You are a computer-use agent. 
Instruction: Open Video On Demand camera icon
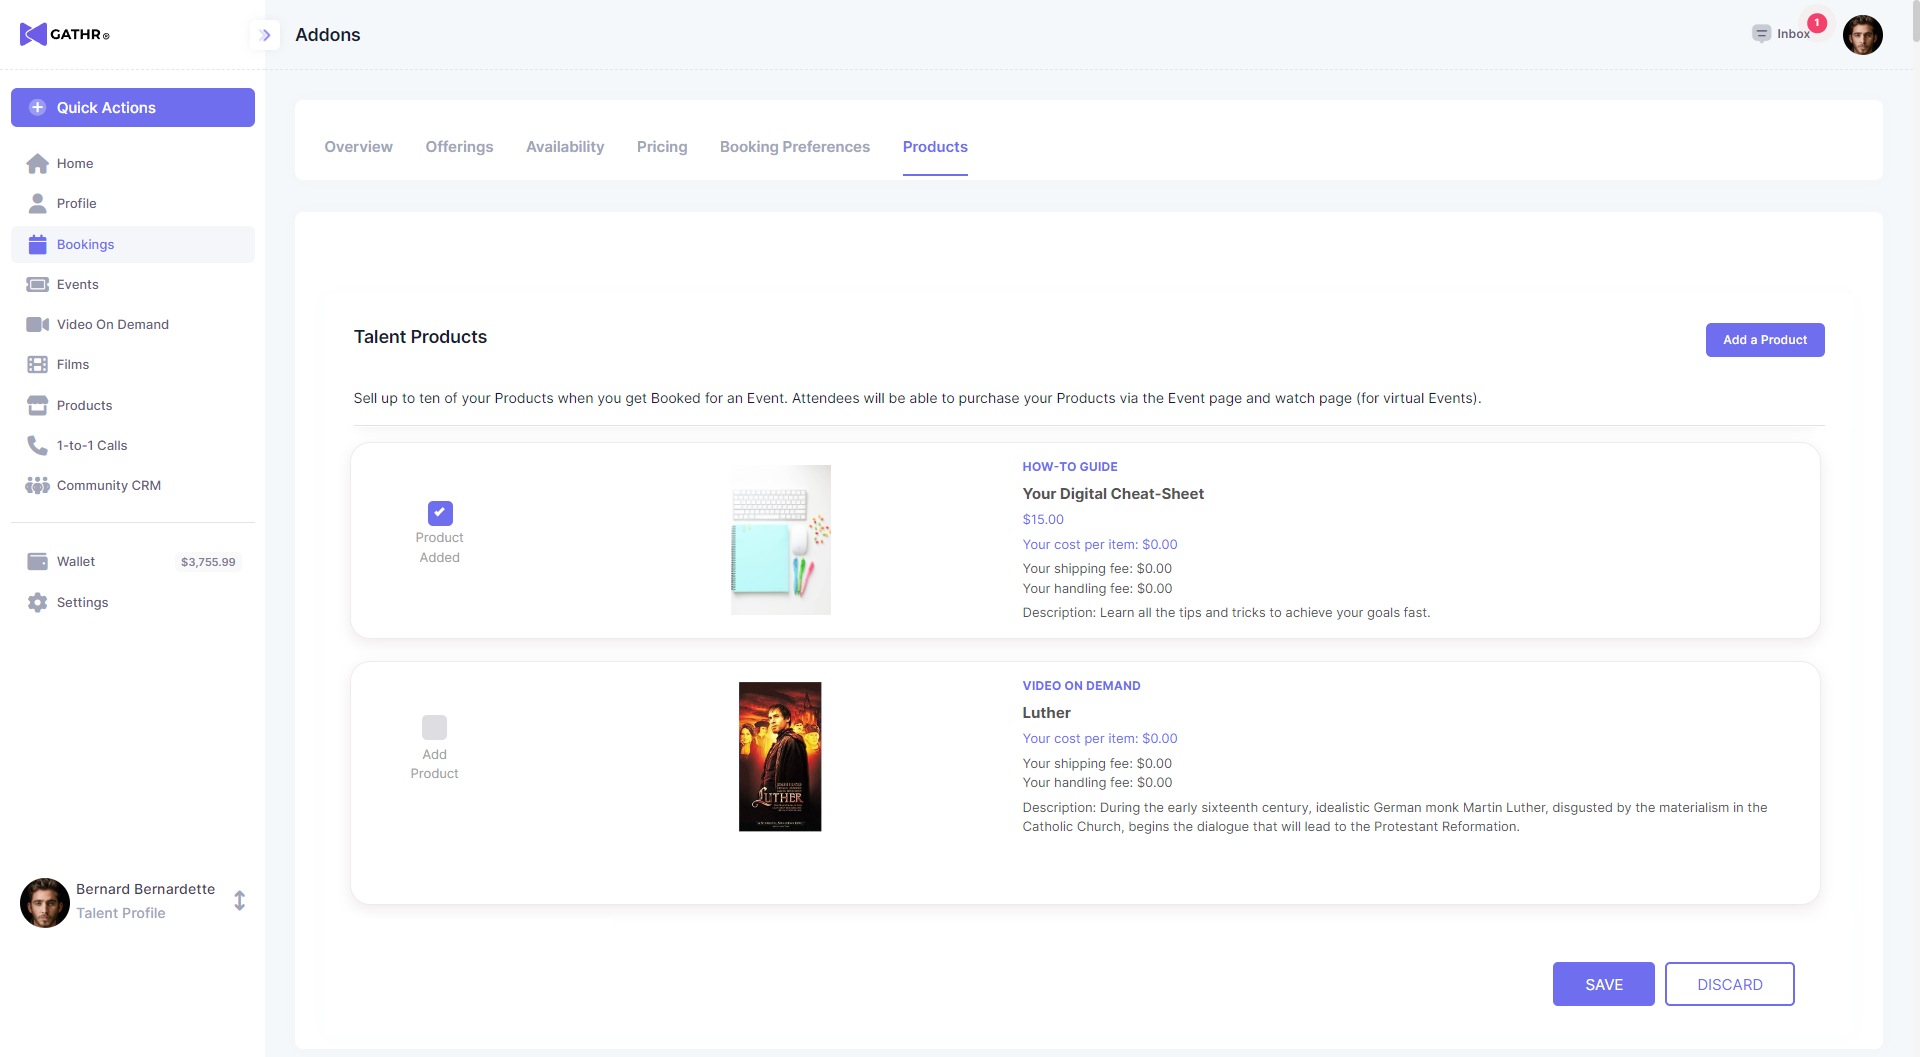(x=37, y=325)
